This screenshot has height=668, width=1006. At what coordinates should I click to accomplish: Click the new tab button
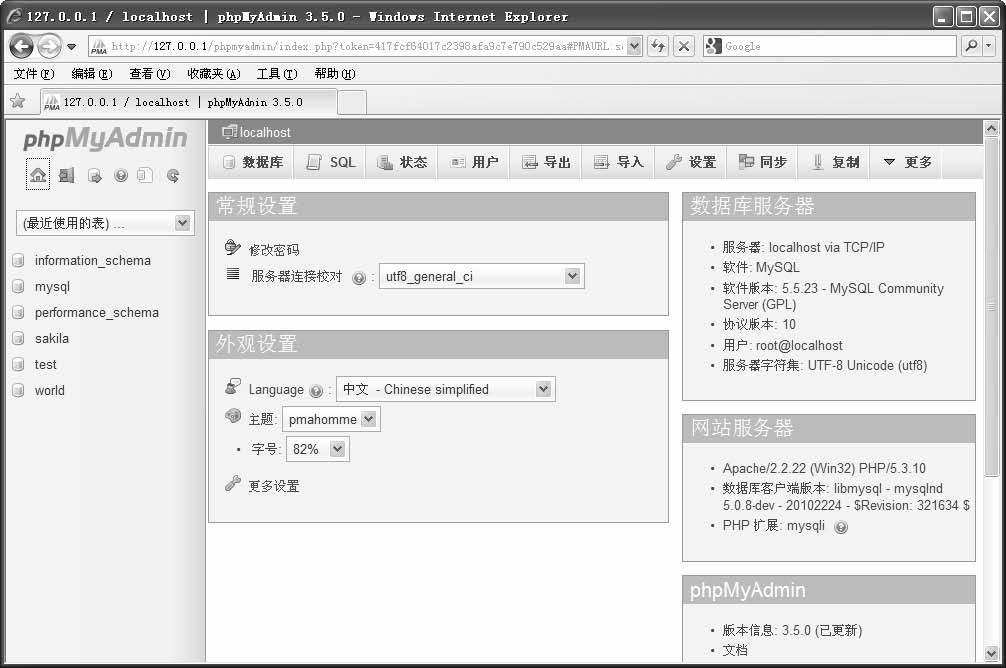click(x=352, y=102)
